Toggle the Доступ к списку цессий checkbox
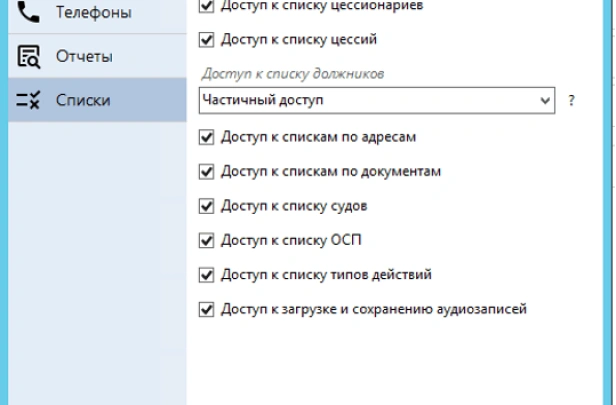The height and width of the screenshot is (405, 616). pyautogui.click(x=207, y=40)
